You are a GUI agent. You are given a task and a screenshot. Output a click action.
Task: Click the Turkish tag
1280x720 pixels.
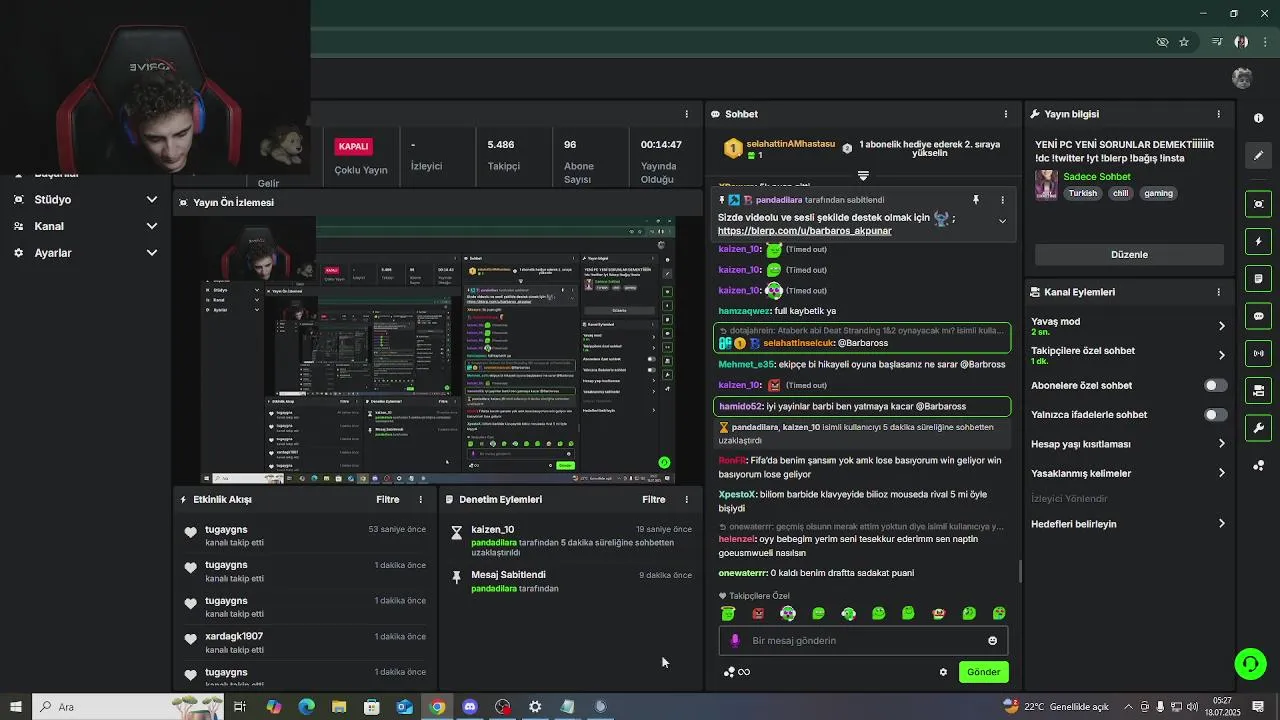(1082, 194)
